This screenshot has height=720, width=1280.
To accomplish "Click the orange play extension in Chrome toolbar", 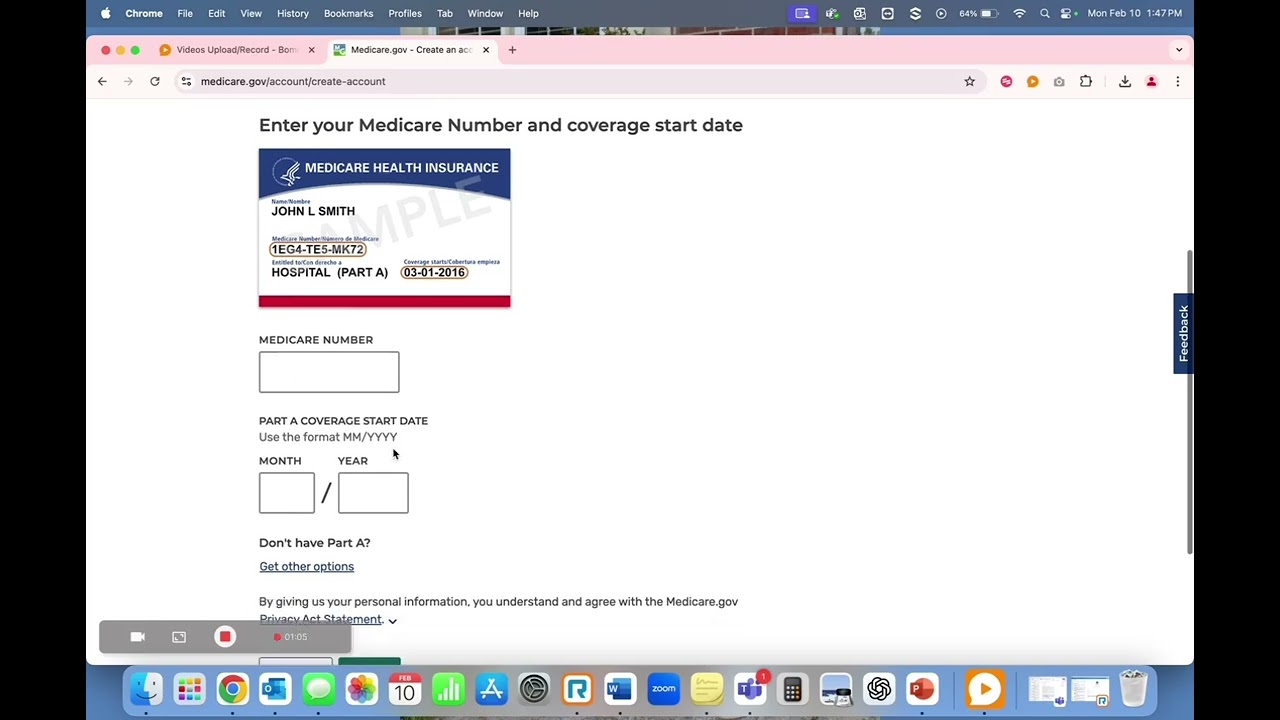I will [x=1032, y=81].
